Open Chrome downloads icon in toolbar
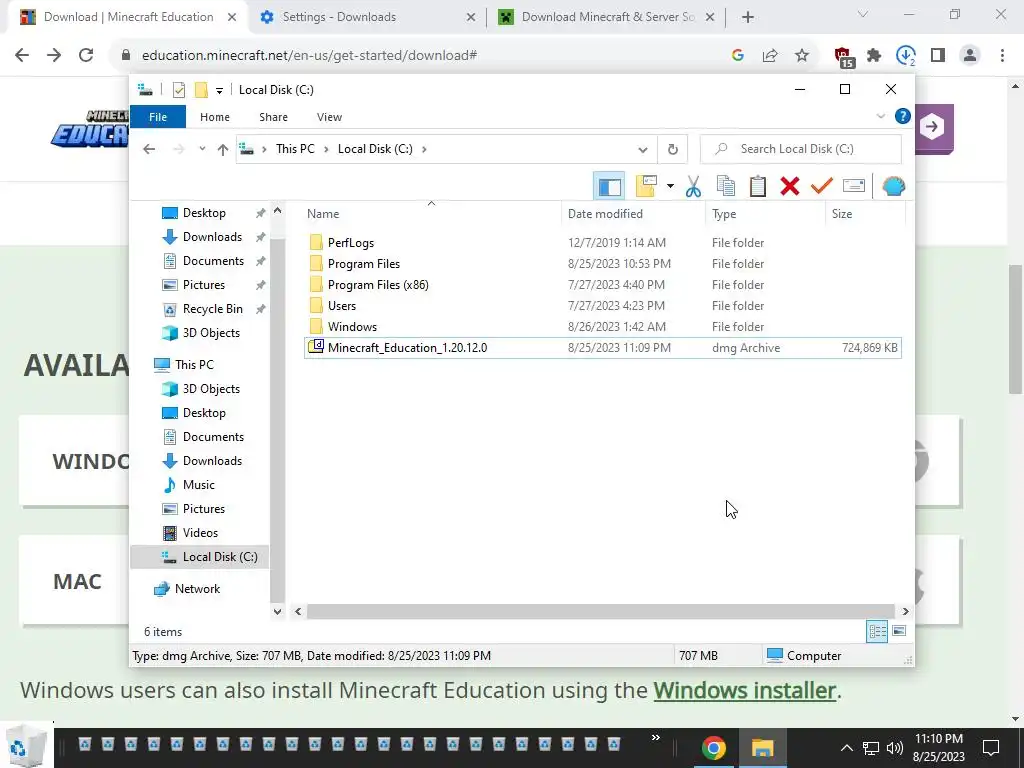This screenshot has height=768, width=1024. coord(906,56)
